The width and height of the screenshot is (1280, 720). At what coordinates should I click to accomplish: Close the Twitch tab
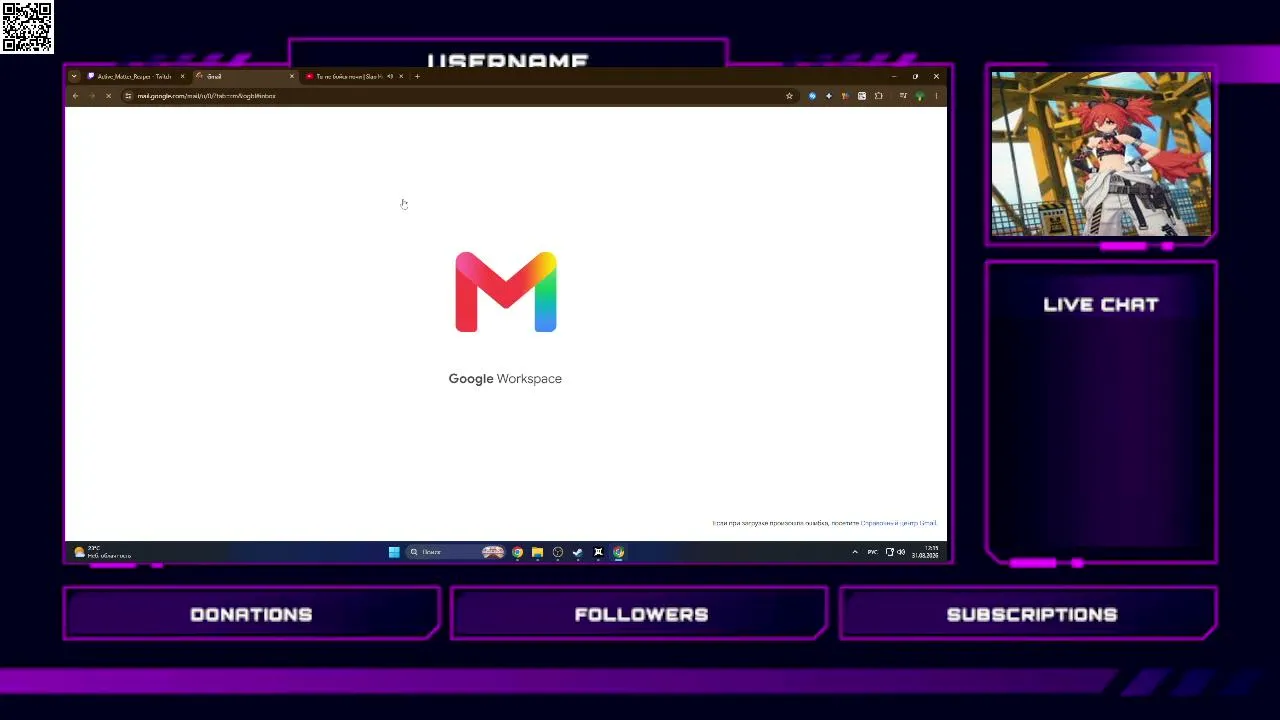tap(182, 76)
